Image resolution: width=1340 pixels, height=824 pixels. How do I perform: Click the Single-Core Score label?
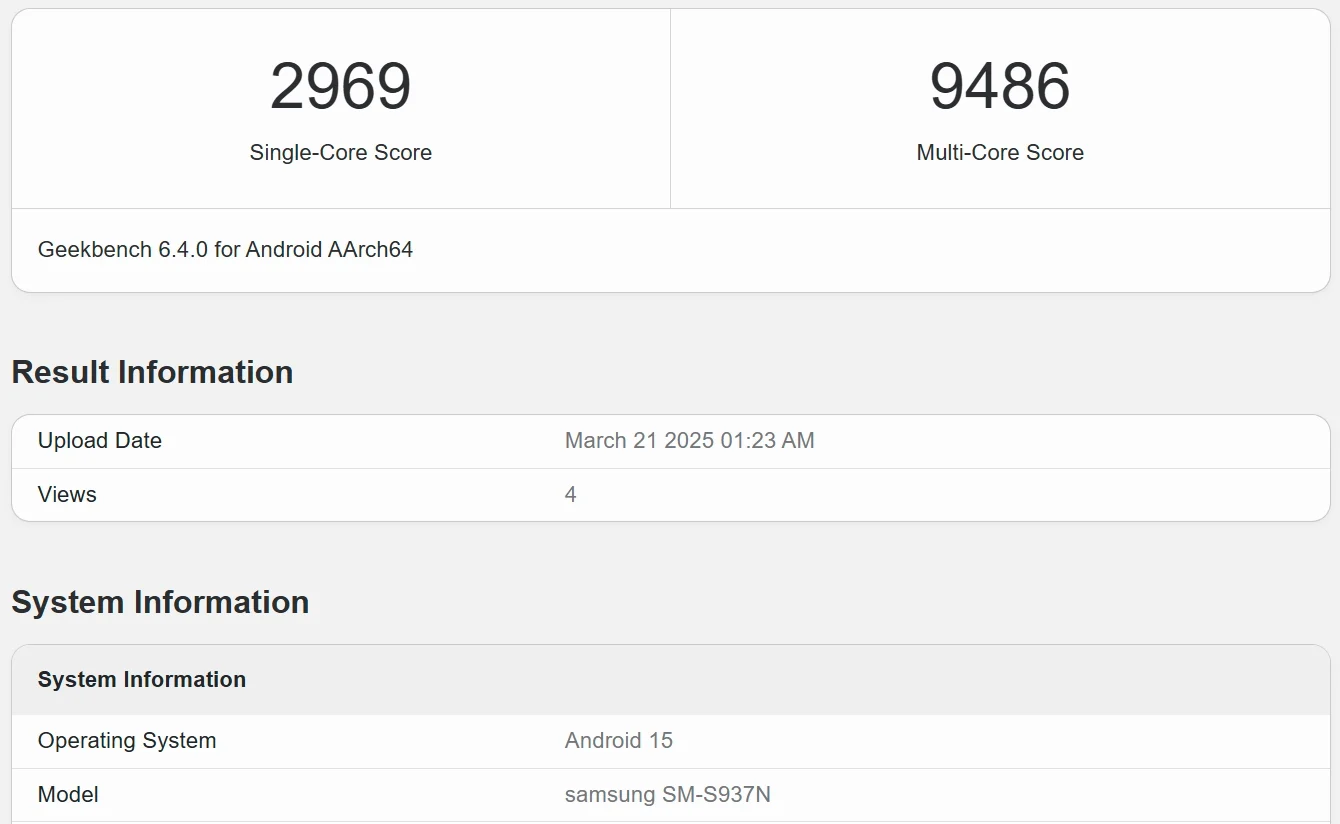(x=340, y=153)
